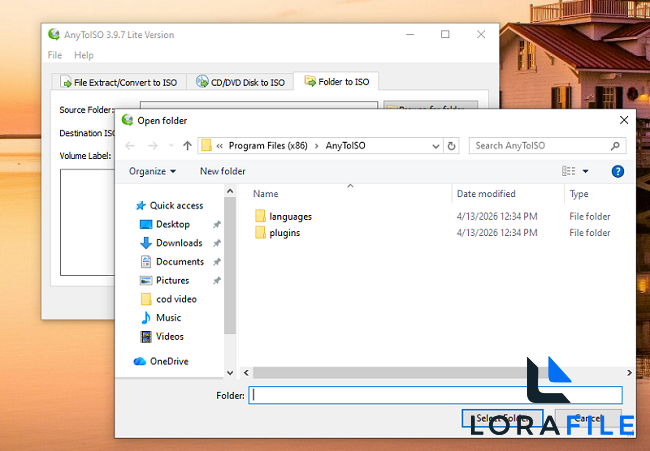Switch to CD/DVD Disk to ISO tab
This screenshot has height=451, width=650.
coord(240,82)
